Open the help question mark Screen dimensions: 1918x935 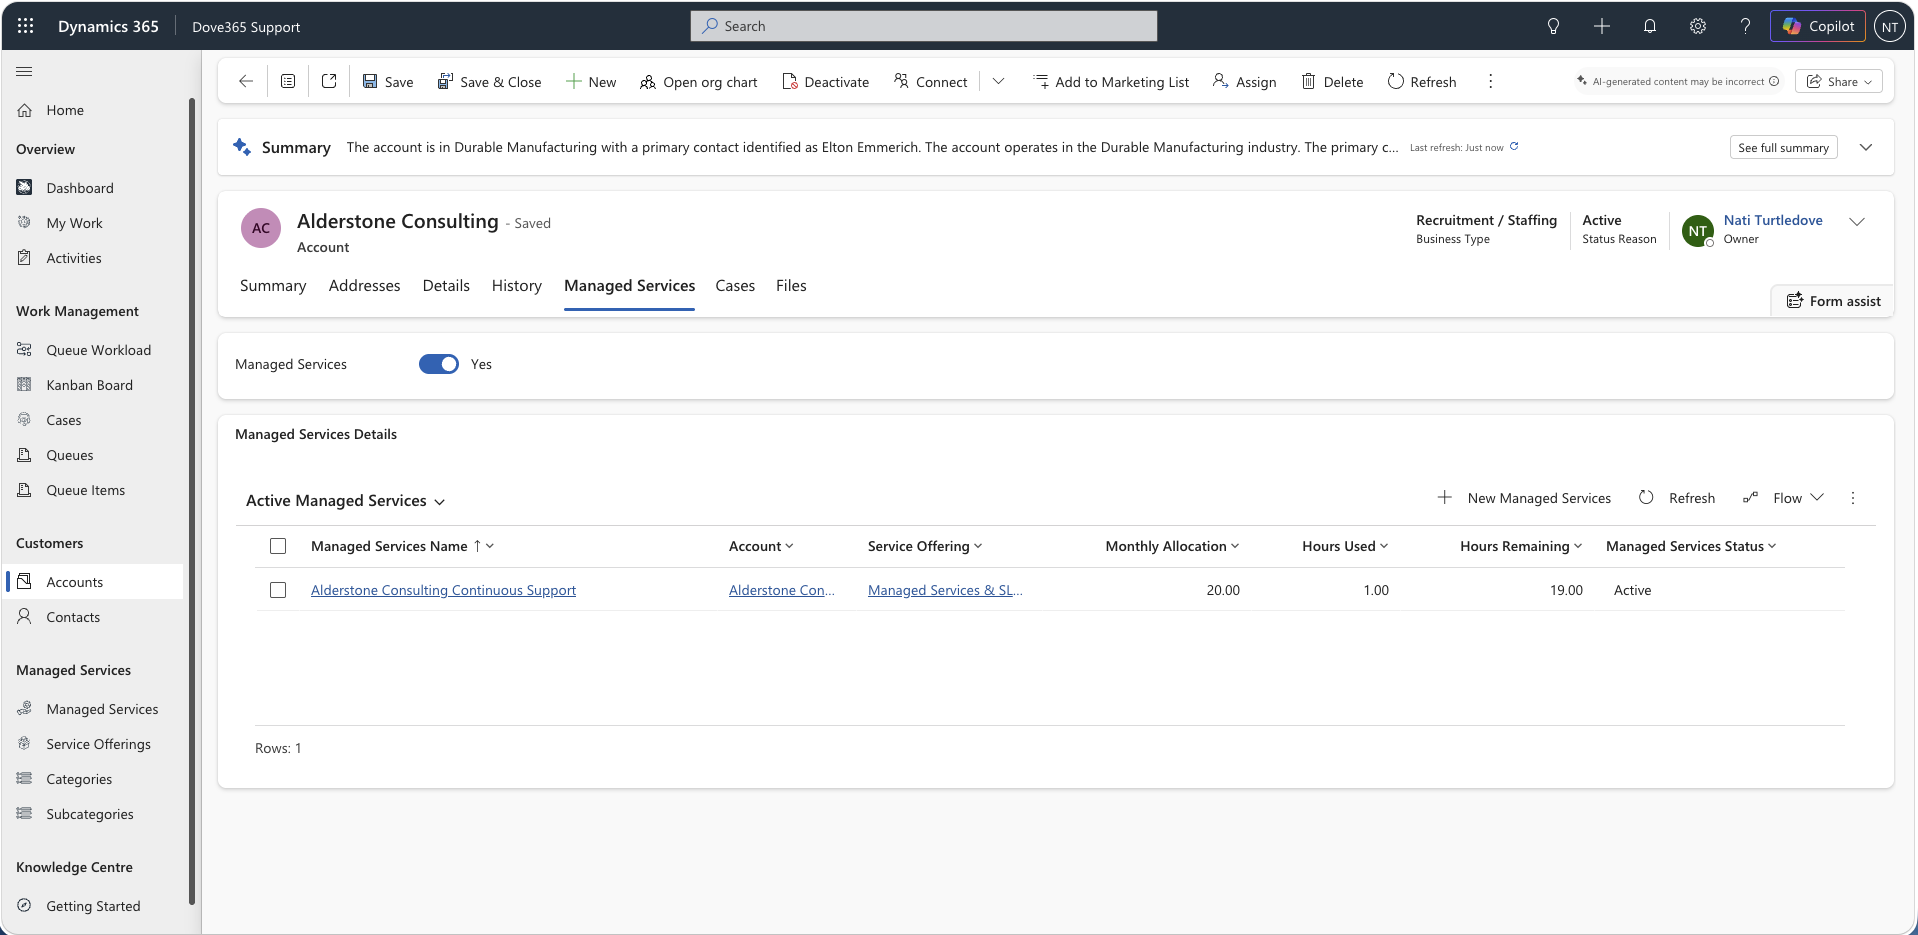tap(1745, 26)
